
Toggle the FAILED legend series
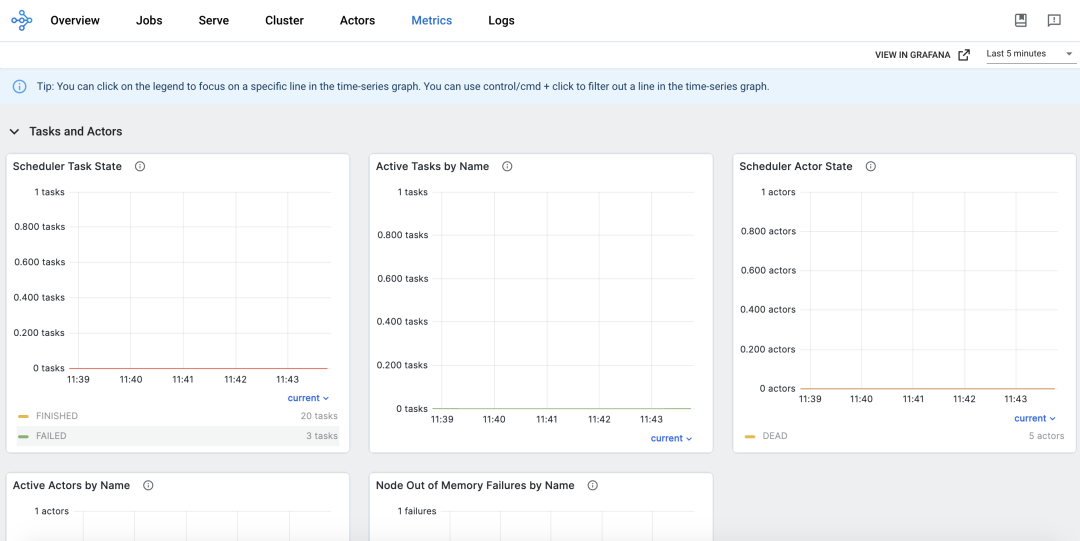click(51, 436)
